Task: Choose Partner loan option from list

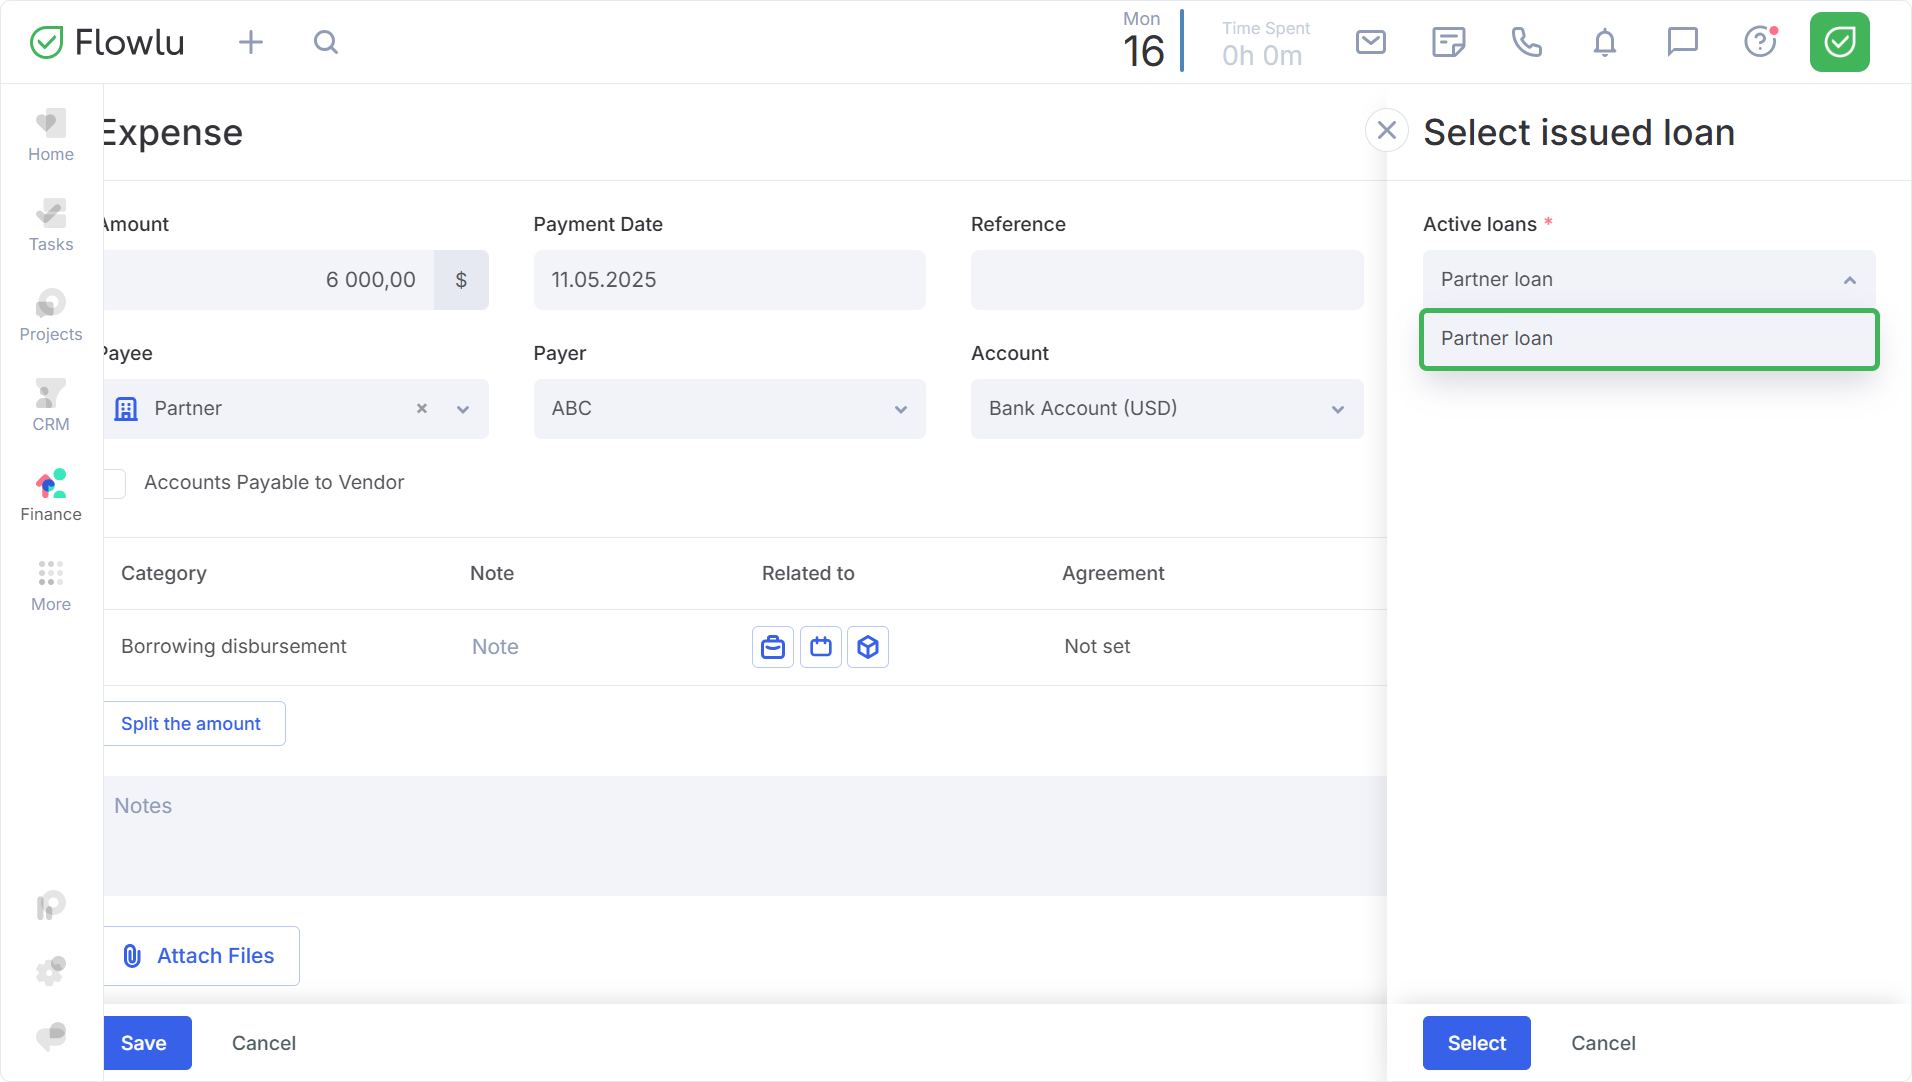Action: coord(1648,339)
